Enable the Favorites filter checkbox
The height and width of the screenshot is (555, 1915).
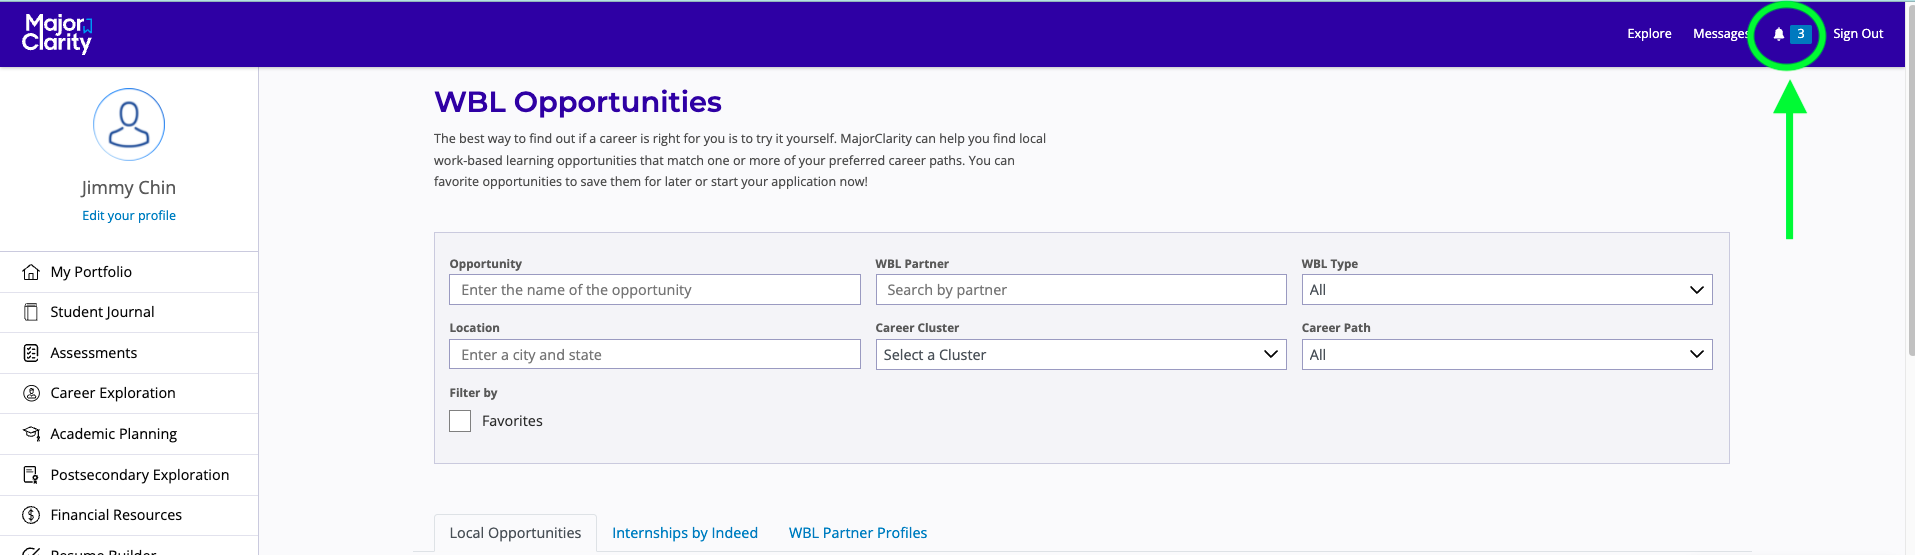(x=460, y=421)
